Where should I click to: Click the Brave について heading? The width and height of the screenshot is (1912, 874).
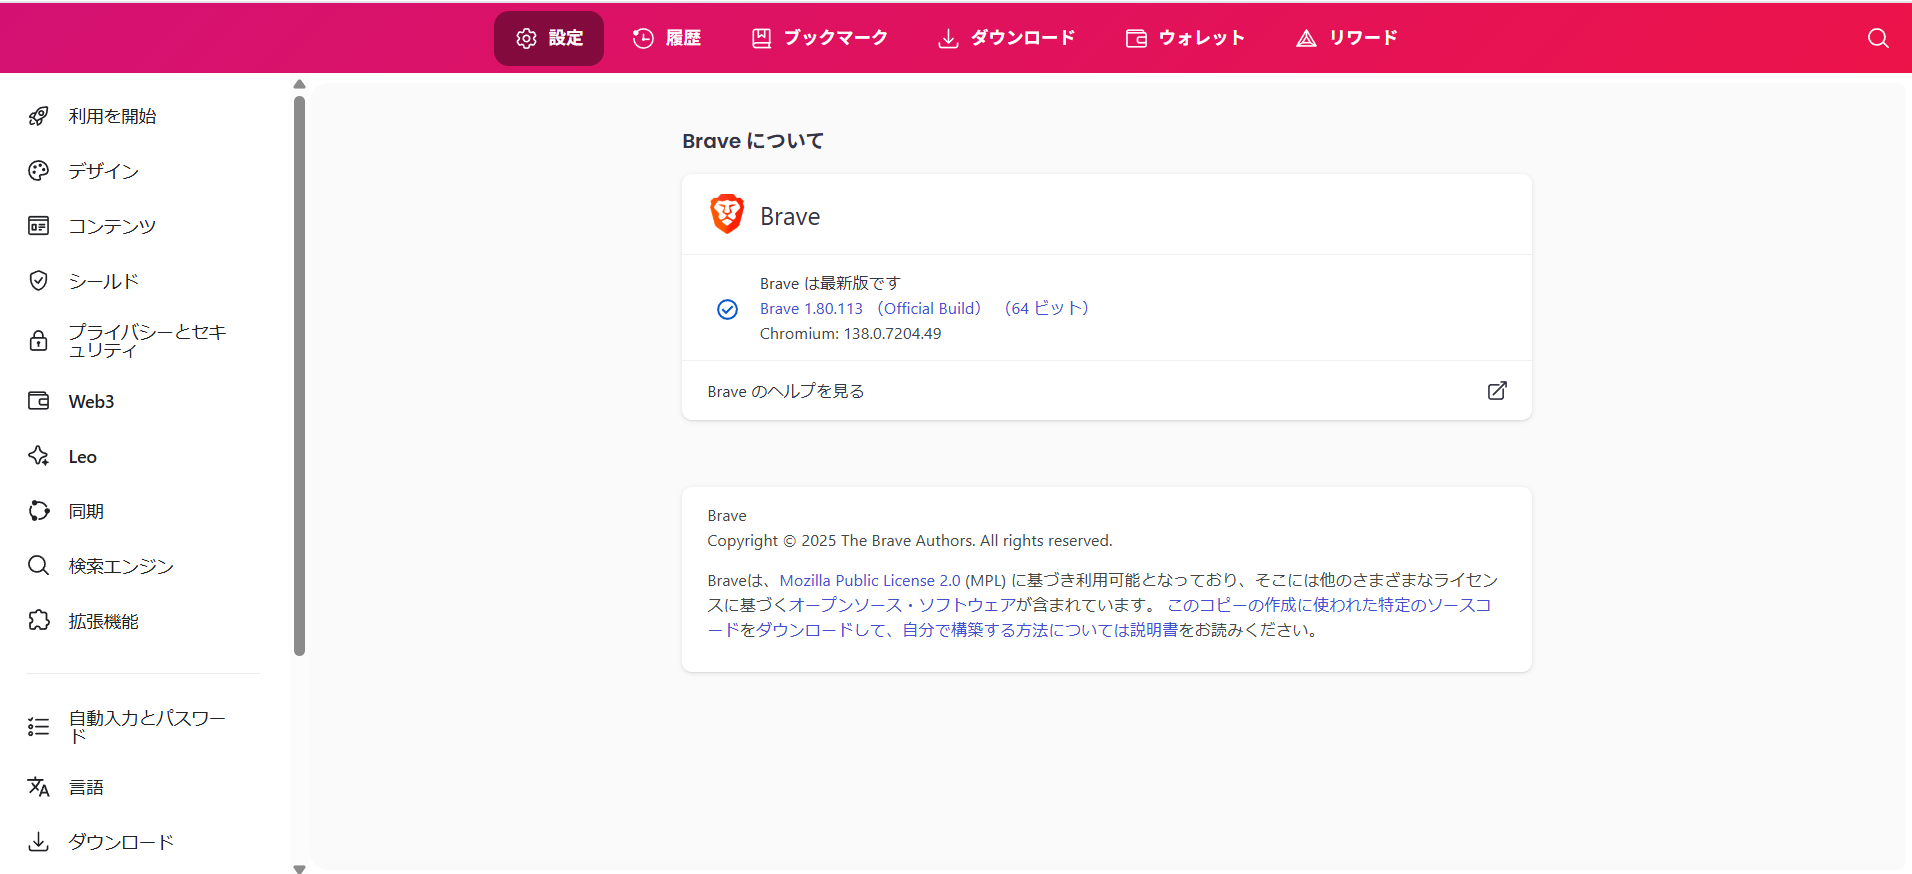[753, 141]
